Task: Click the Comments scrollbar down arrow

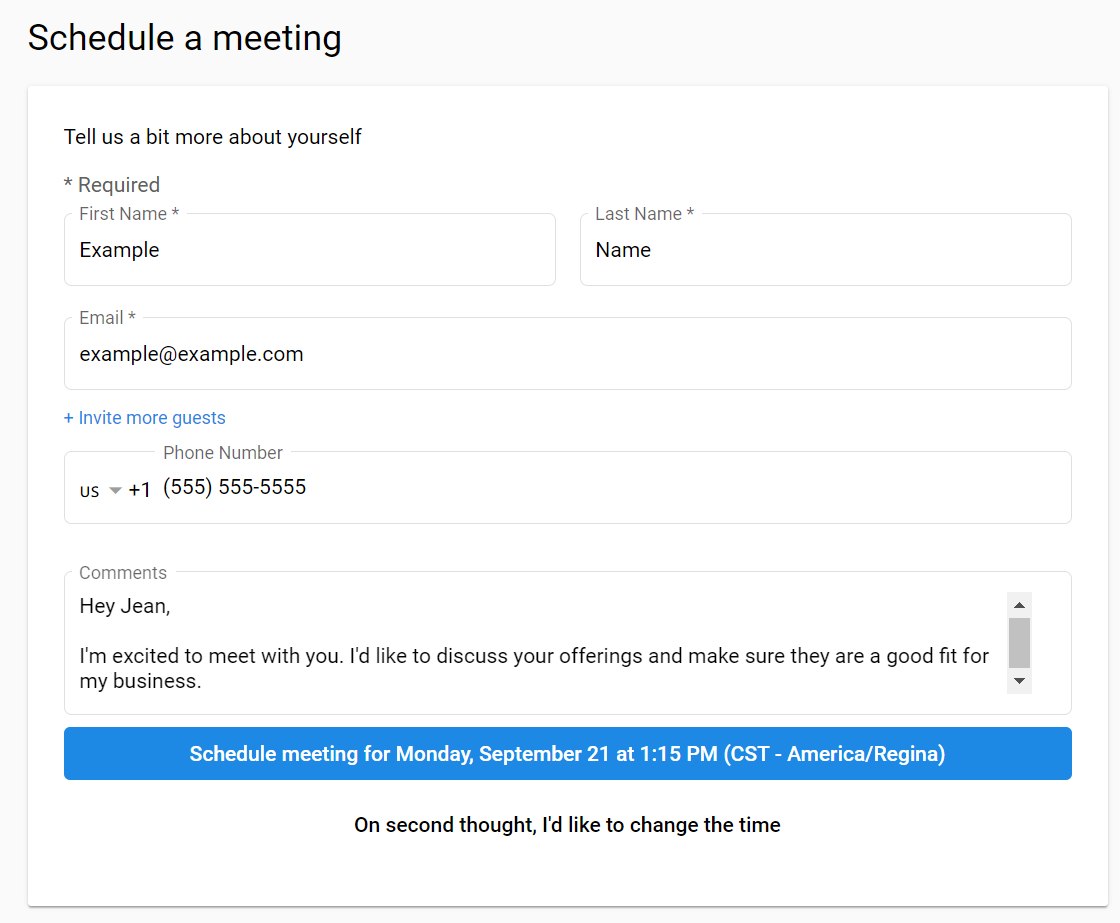Action: point(1019,681)
